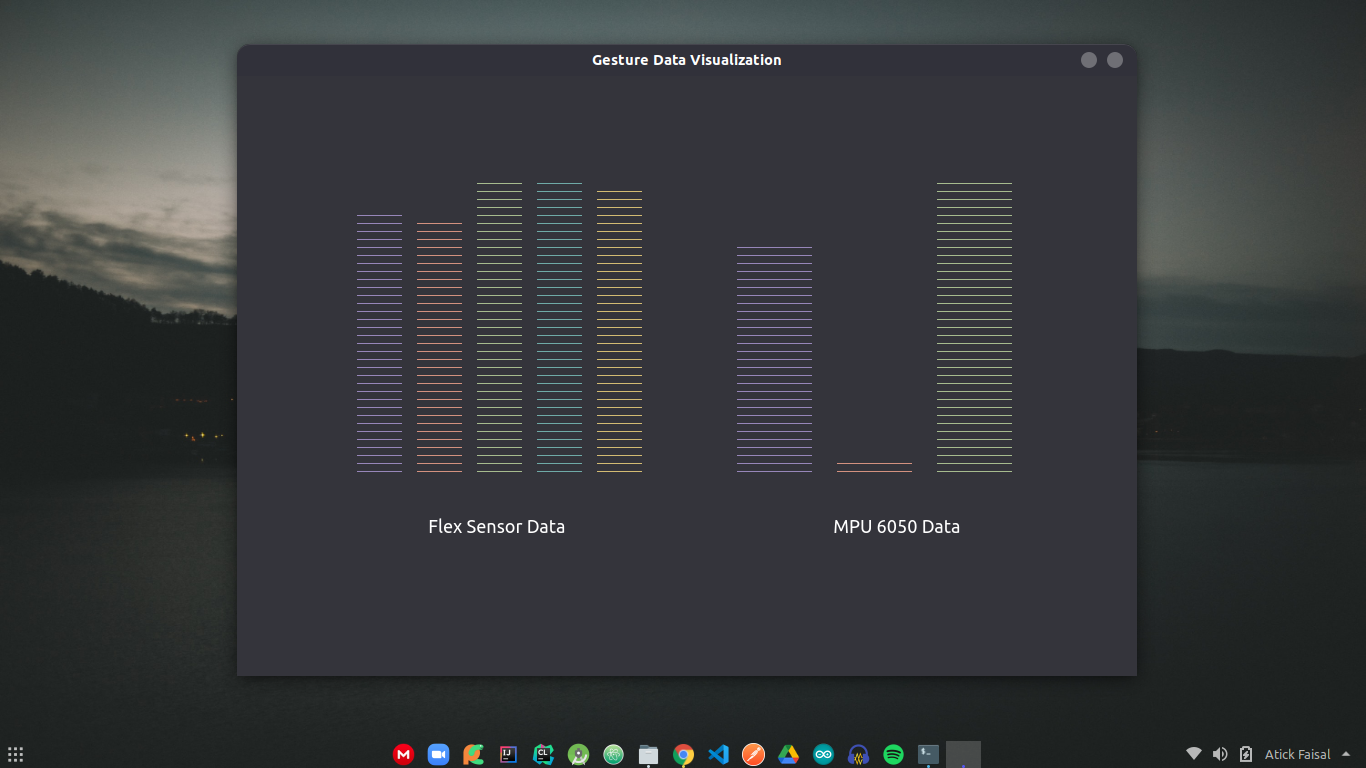Screen dimensions: 1366x768
Task: Click the Flex Sensor Data label
Action: [x=496, y=527]
